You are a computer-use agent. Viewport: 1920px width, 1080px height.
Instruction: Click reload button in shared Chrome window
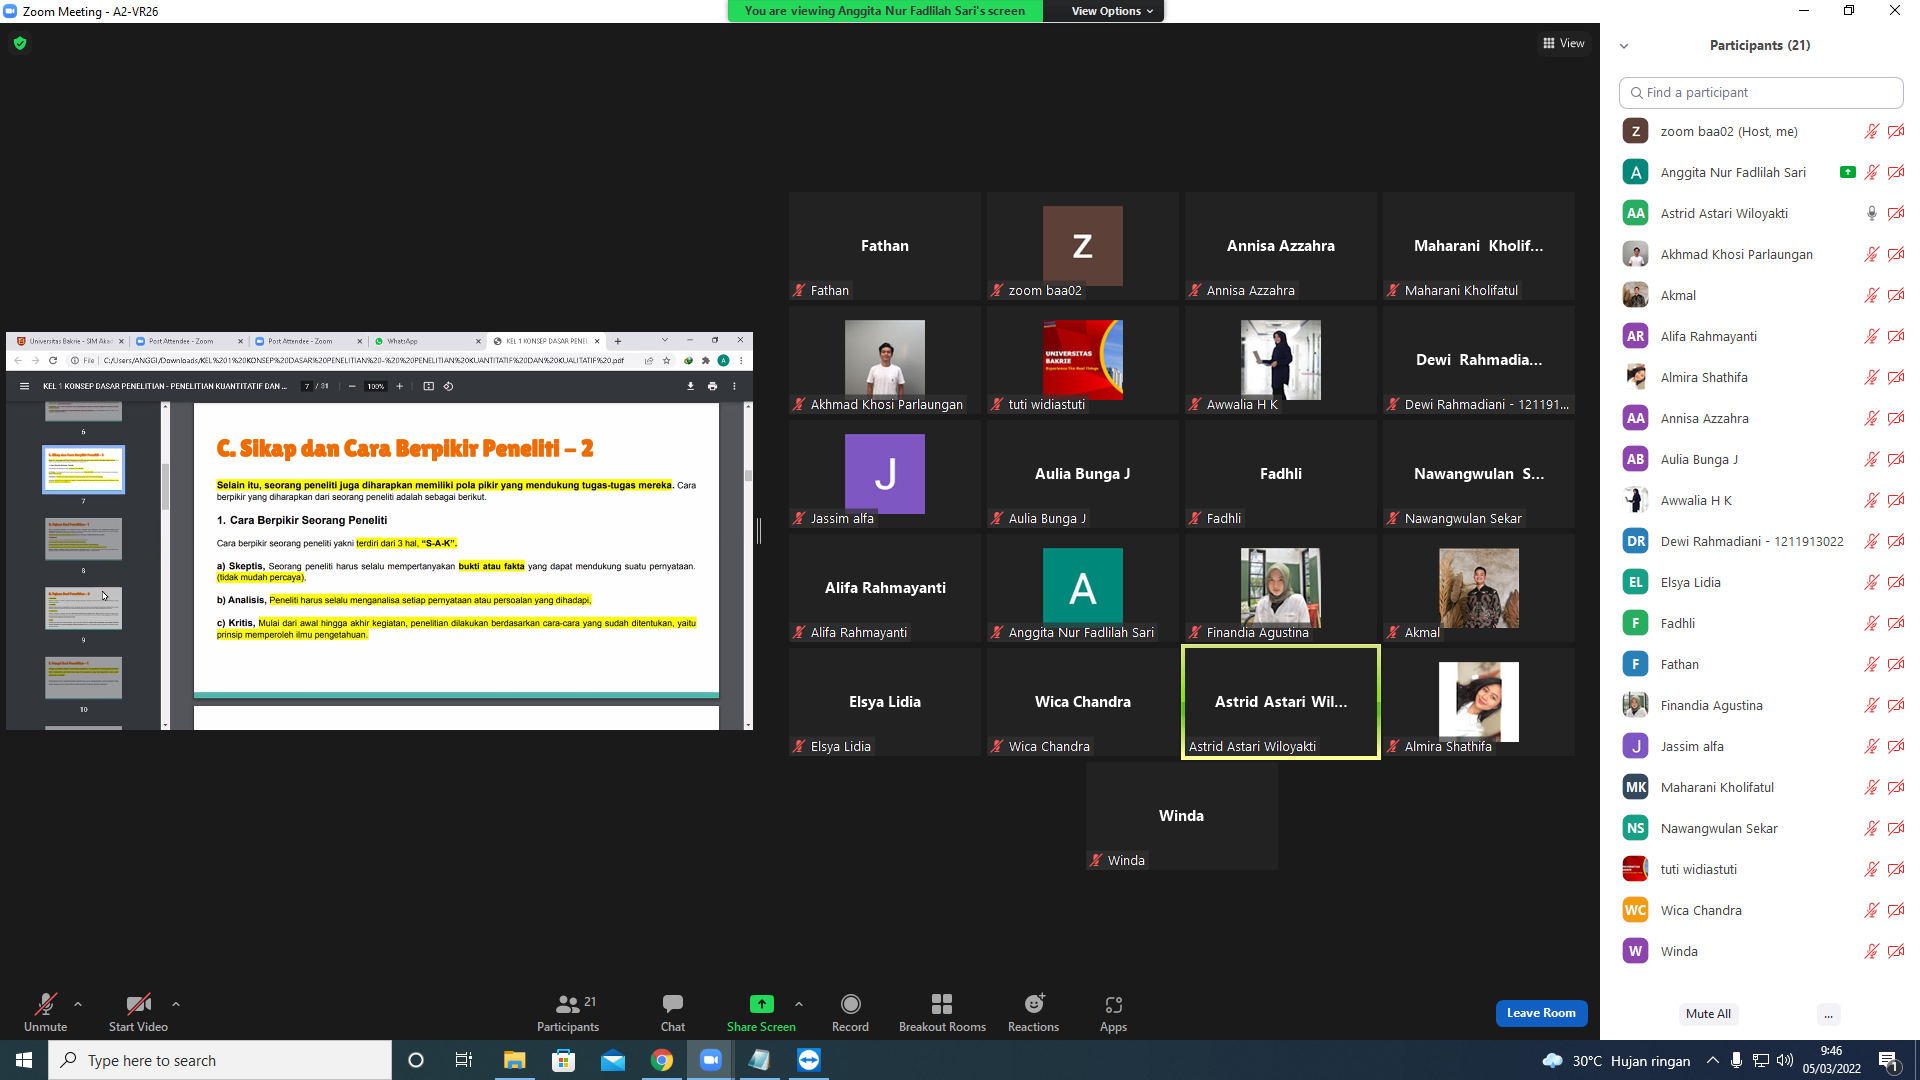[x=53, y=360]
